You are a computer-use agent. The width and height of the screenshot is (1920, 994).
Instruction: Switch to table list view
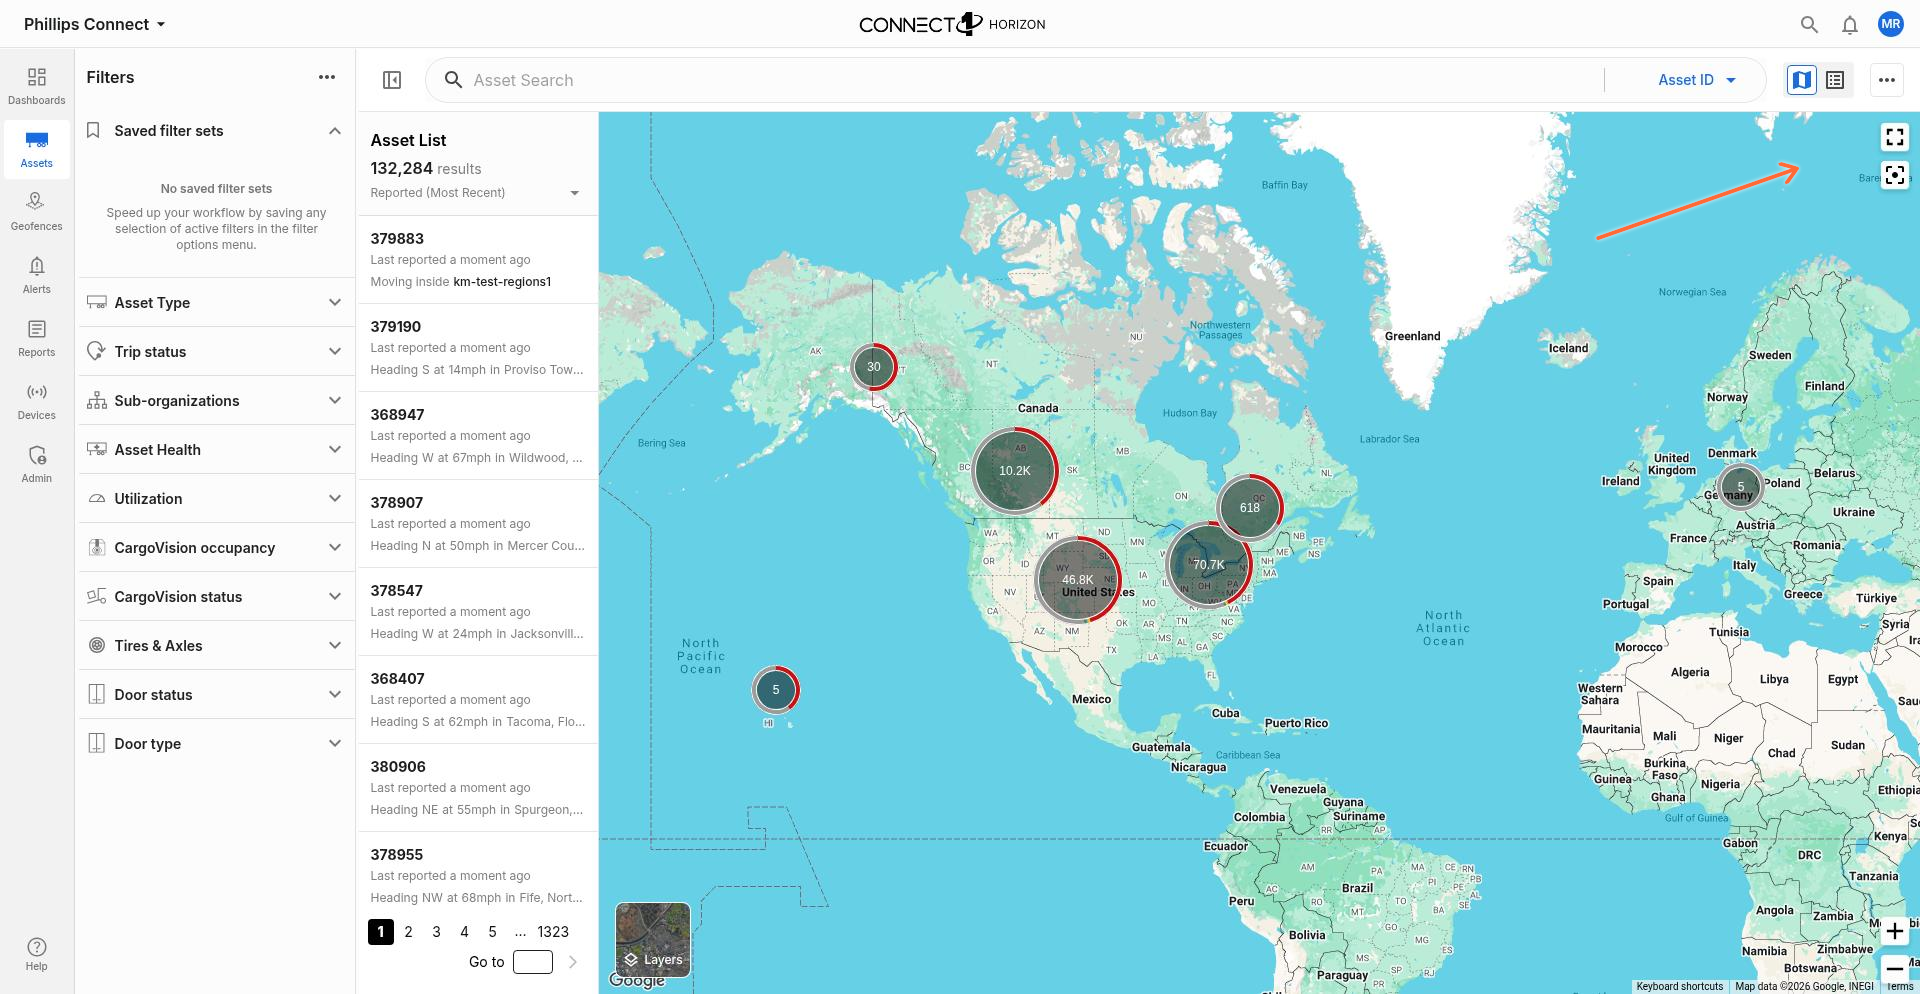tap(1835, 80)
